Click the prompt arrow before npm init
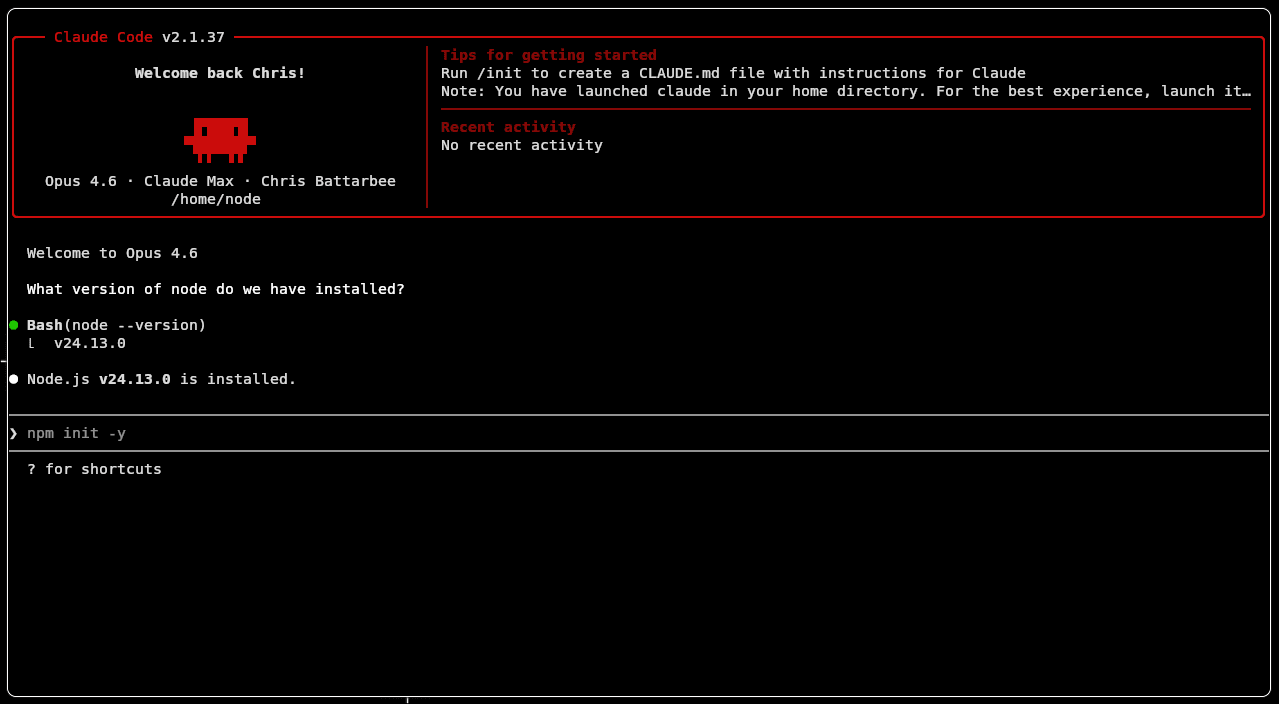 (x=12, y=433)
